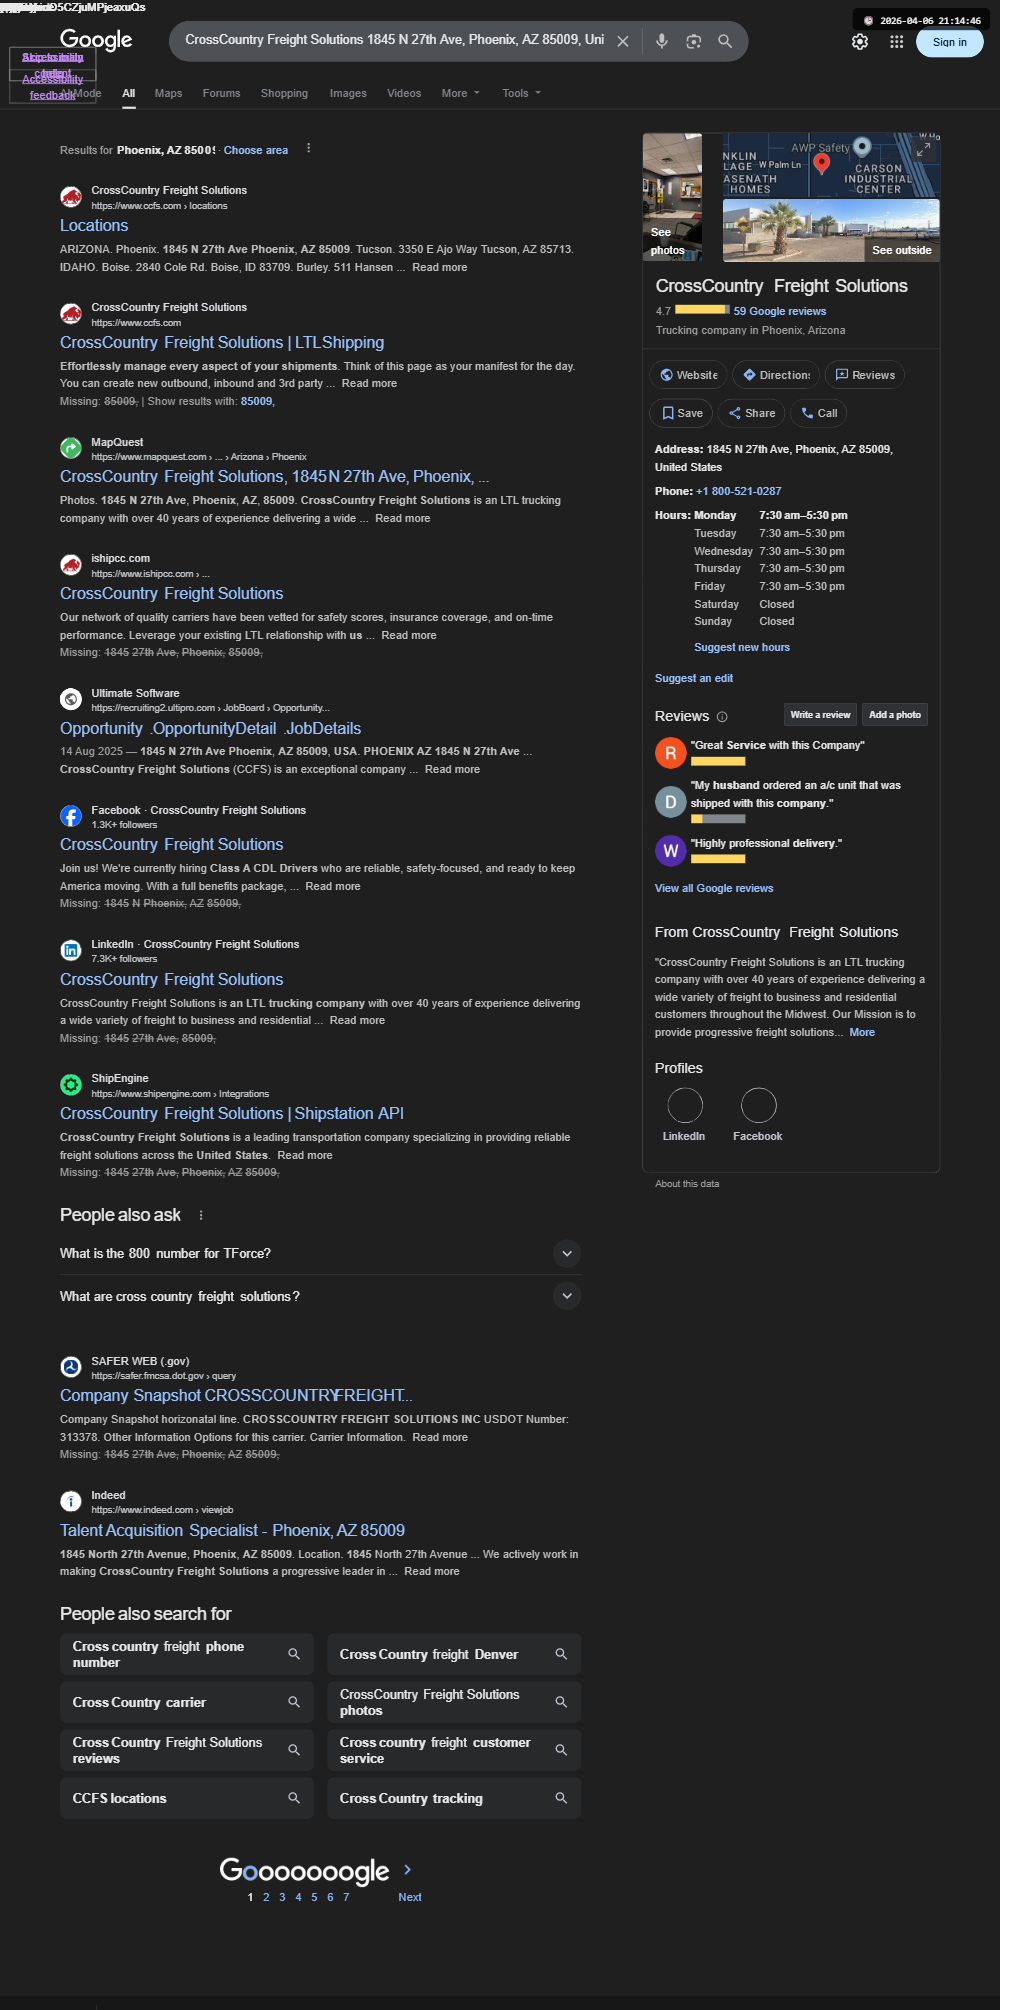Expand "What is the 800 number for TForce?"
The image size is (1012, 2010).
coord(320,1253)
